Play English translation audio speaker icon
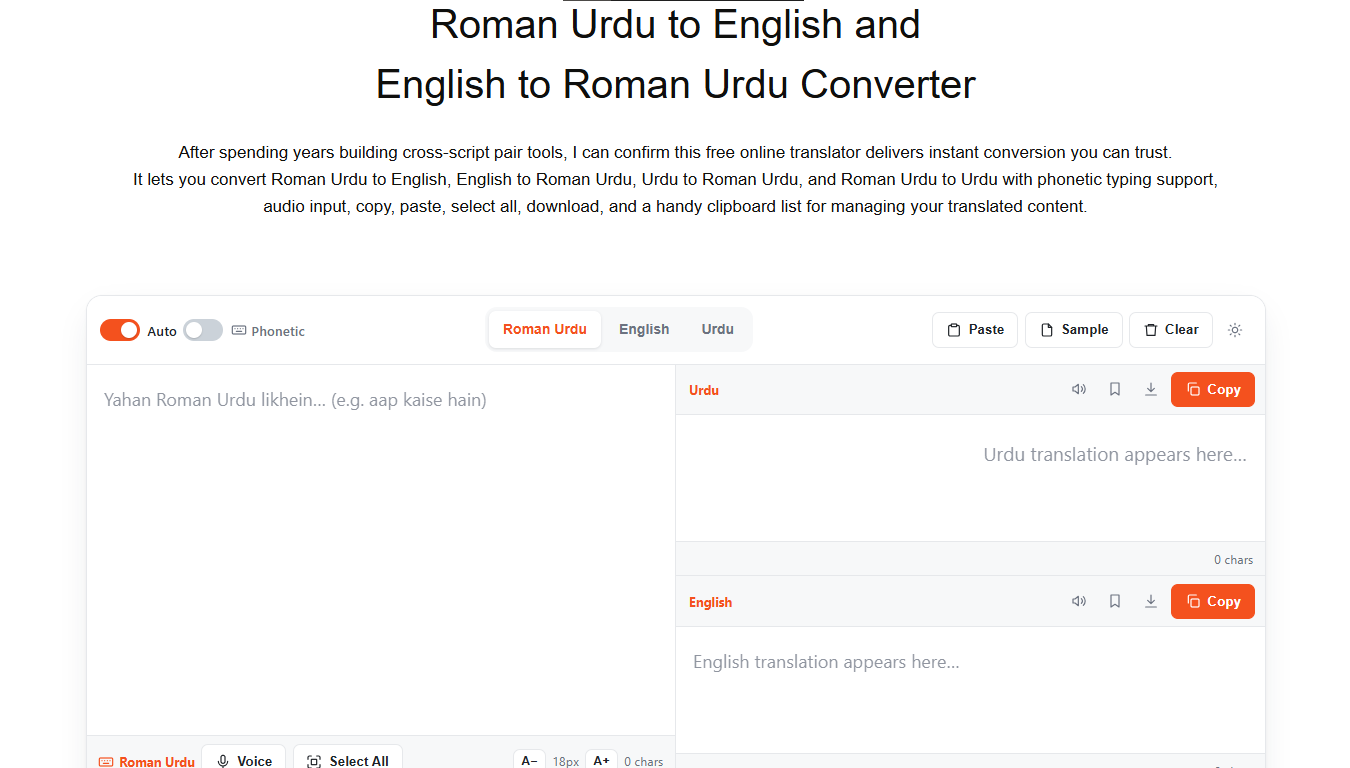The image size is (1350, 768). (1079, 602)
